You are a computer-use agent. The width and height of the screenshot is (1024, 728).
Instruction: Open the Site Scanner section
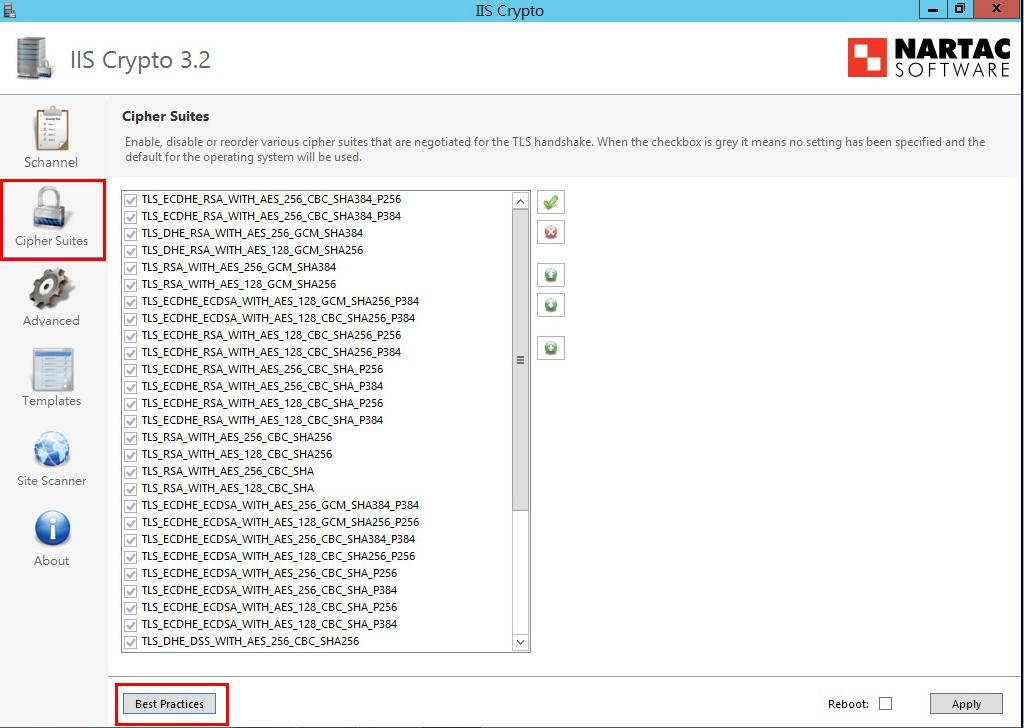[x=51, y=458]
